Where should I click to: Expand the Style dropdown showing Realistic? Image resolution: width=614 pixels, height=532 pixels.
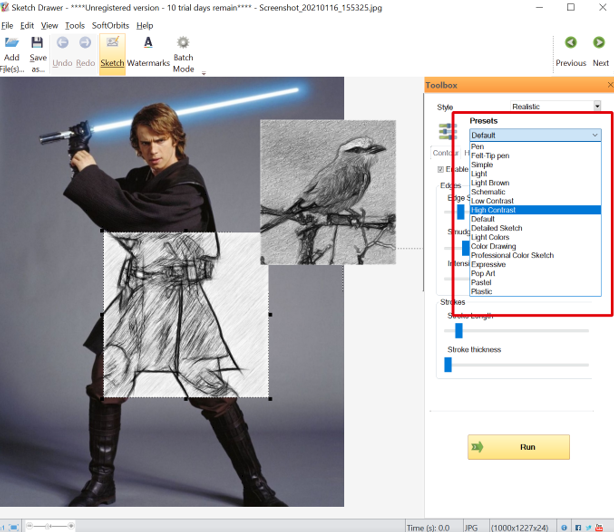[x=597, y=106]
